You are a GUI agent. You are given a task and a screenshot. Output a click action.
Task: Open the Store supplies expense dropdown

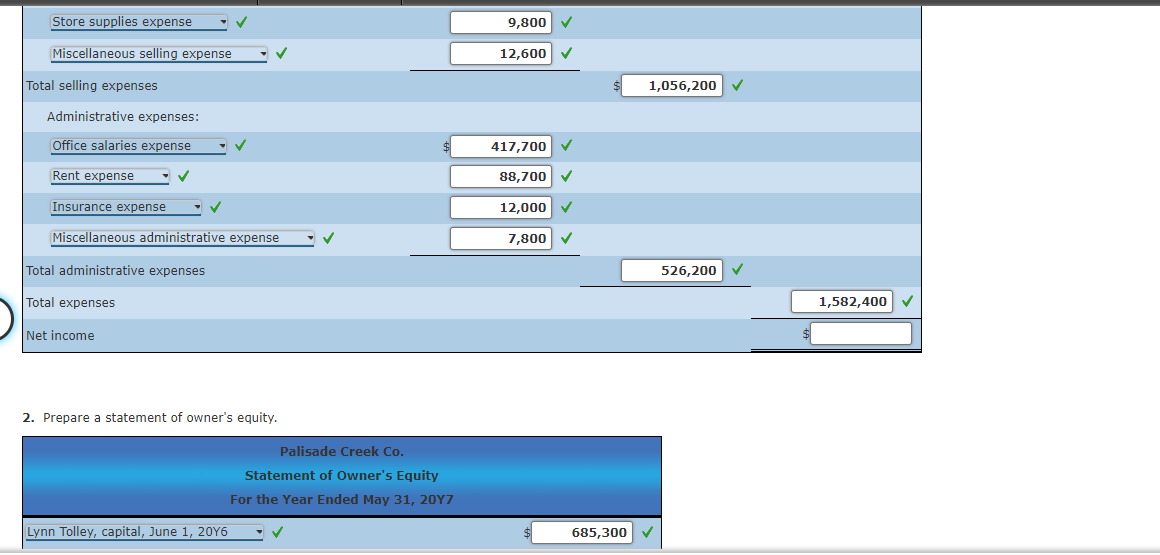point(139,22)
